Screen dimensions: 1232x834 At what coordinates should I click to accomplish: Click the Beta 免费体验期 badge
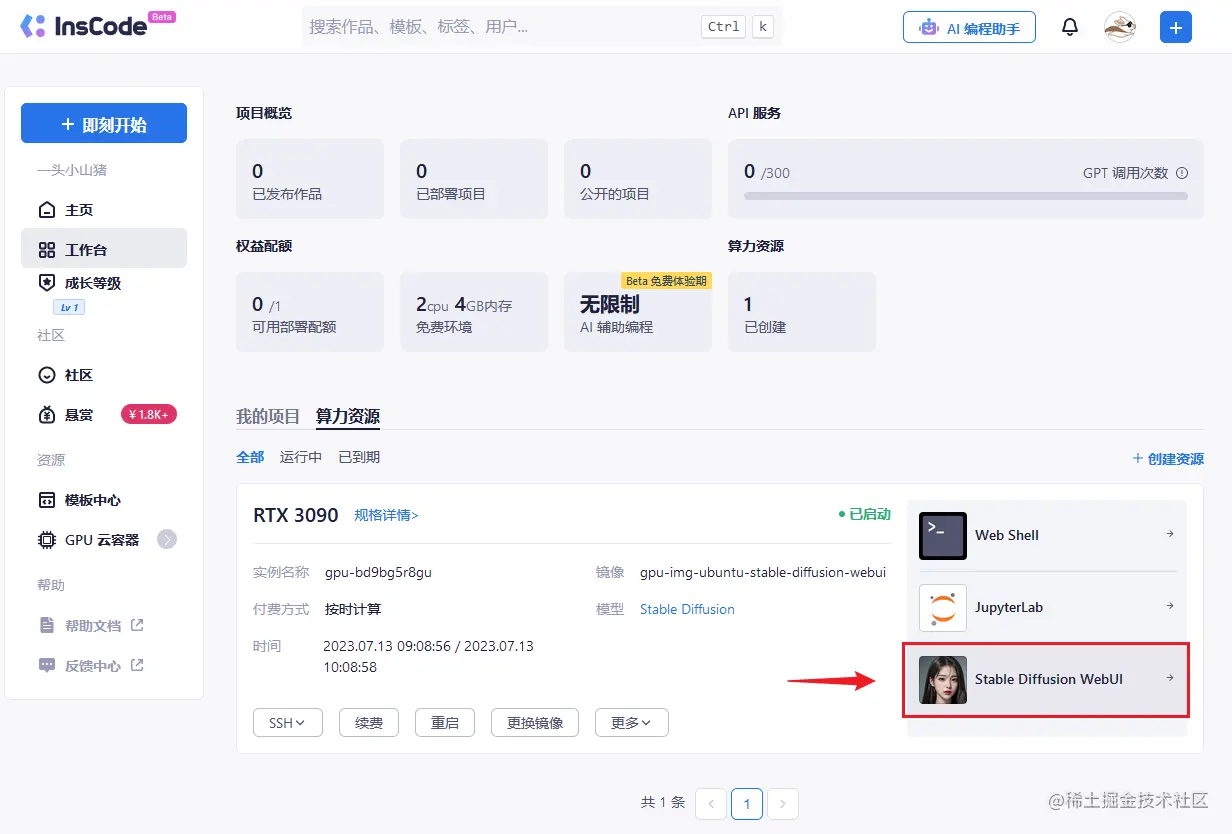click(666, 281)
